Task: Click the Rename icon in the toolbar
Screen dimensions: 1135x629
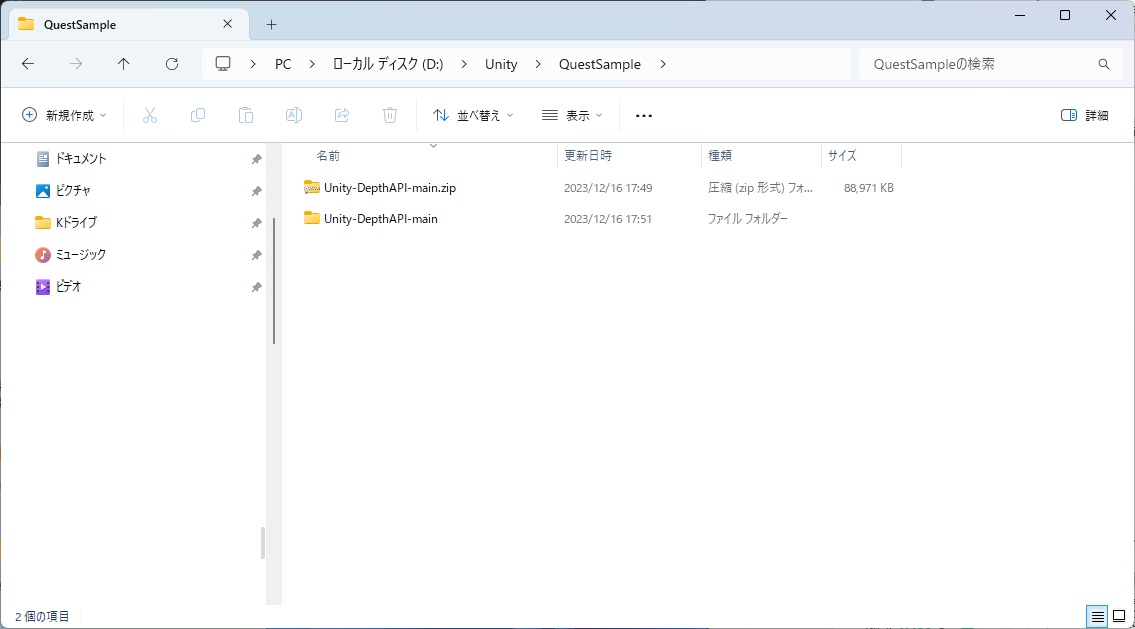Action: pos(293,115)
